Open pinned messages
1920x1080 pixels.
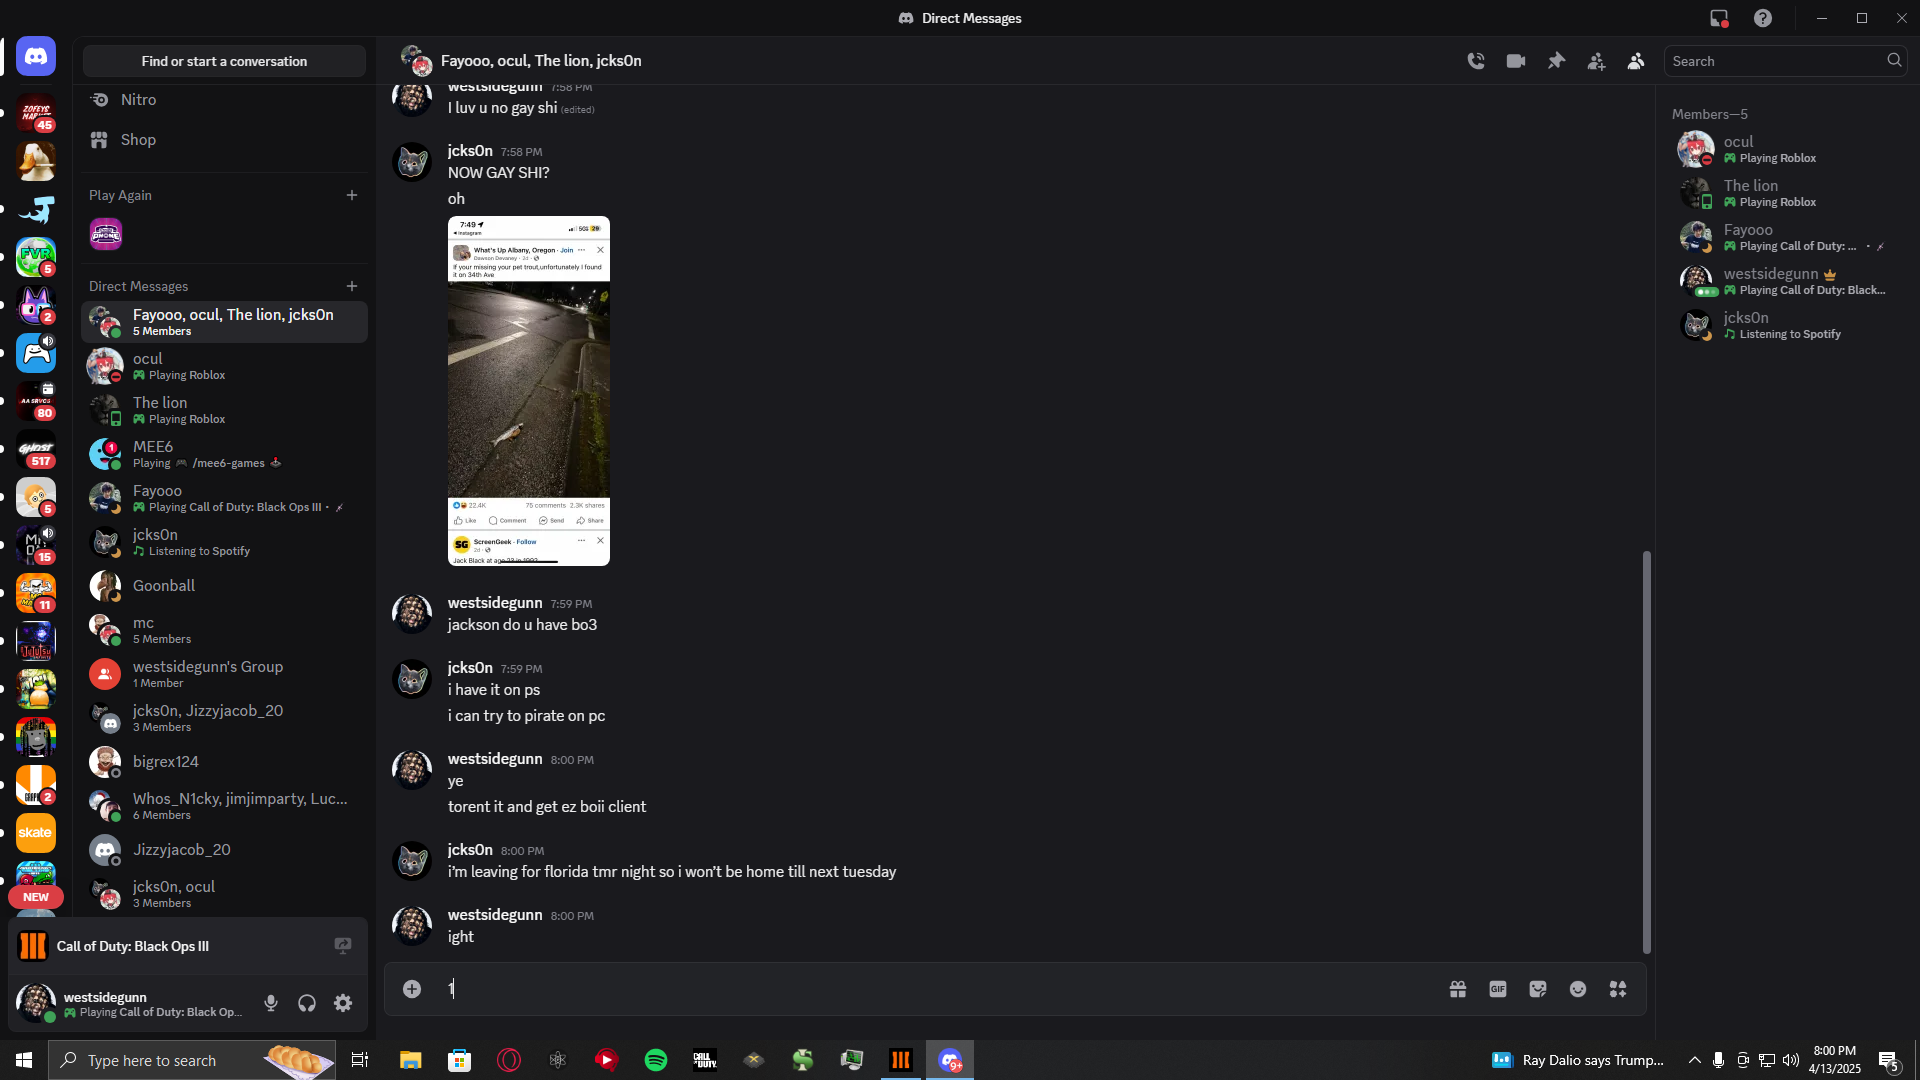coord(1556,61)
